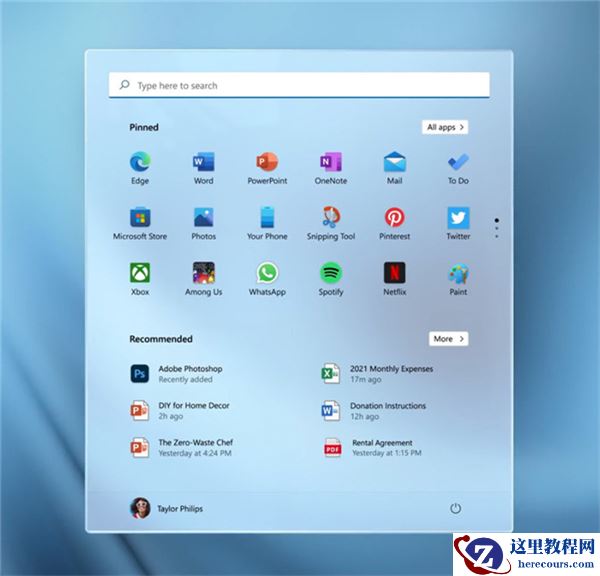Focus the Type here to search box
Screen dimensions: 600x576
click(299, 85)
